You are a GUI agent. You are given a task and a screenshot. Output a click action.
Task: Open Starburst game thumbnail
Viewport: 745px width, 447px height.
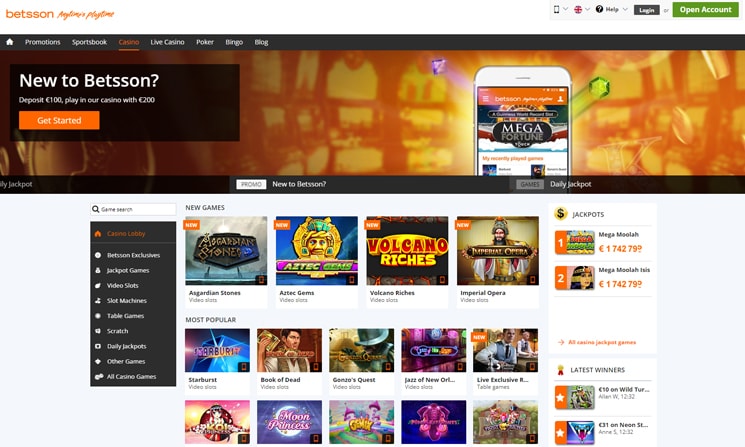[218, 351]
